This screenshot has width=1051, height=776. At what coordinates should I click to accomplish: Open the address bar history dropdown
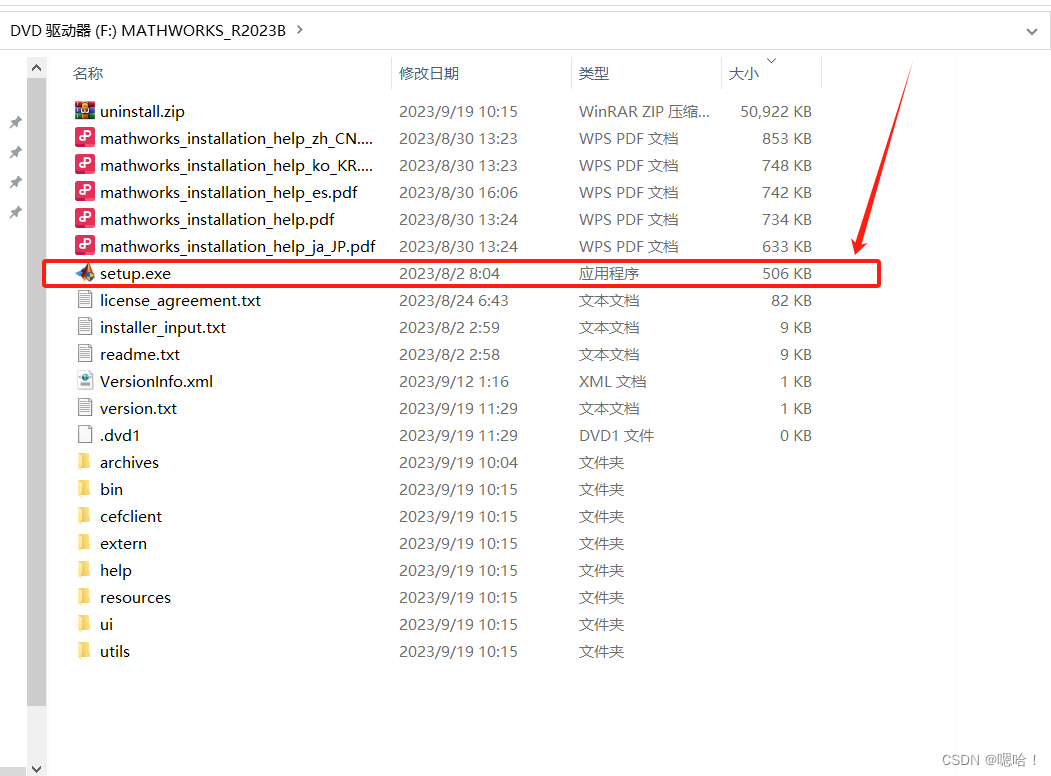tap(1032, 31)
